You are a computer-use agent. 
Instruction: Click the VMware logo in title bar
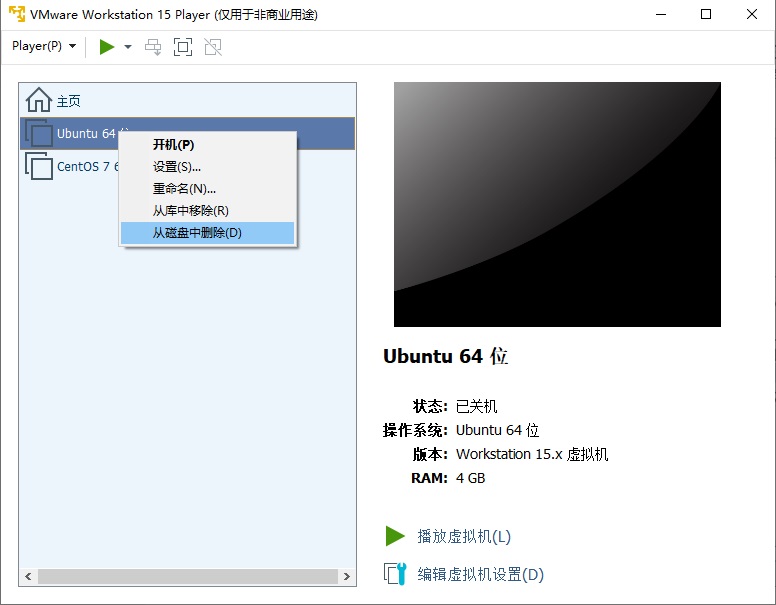coord(16,14)
